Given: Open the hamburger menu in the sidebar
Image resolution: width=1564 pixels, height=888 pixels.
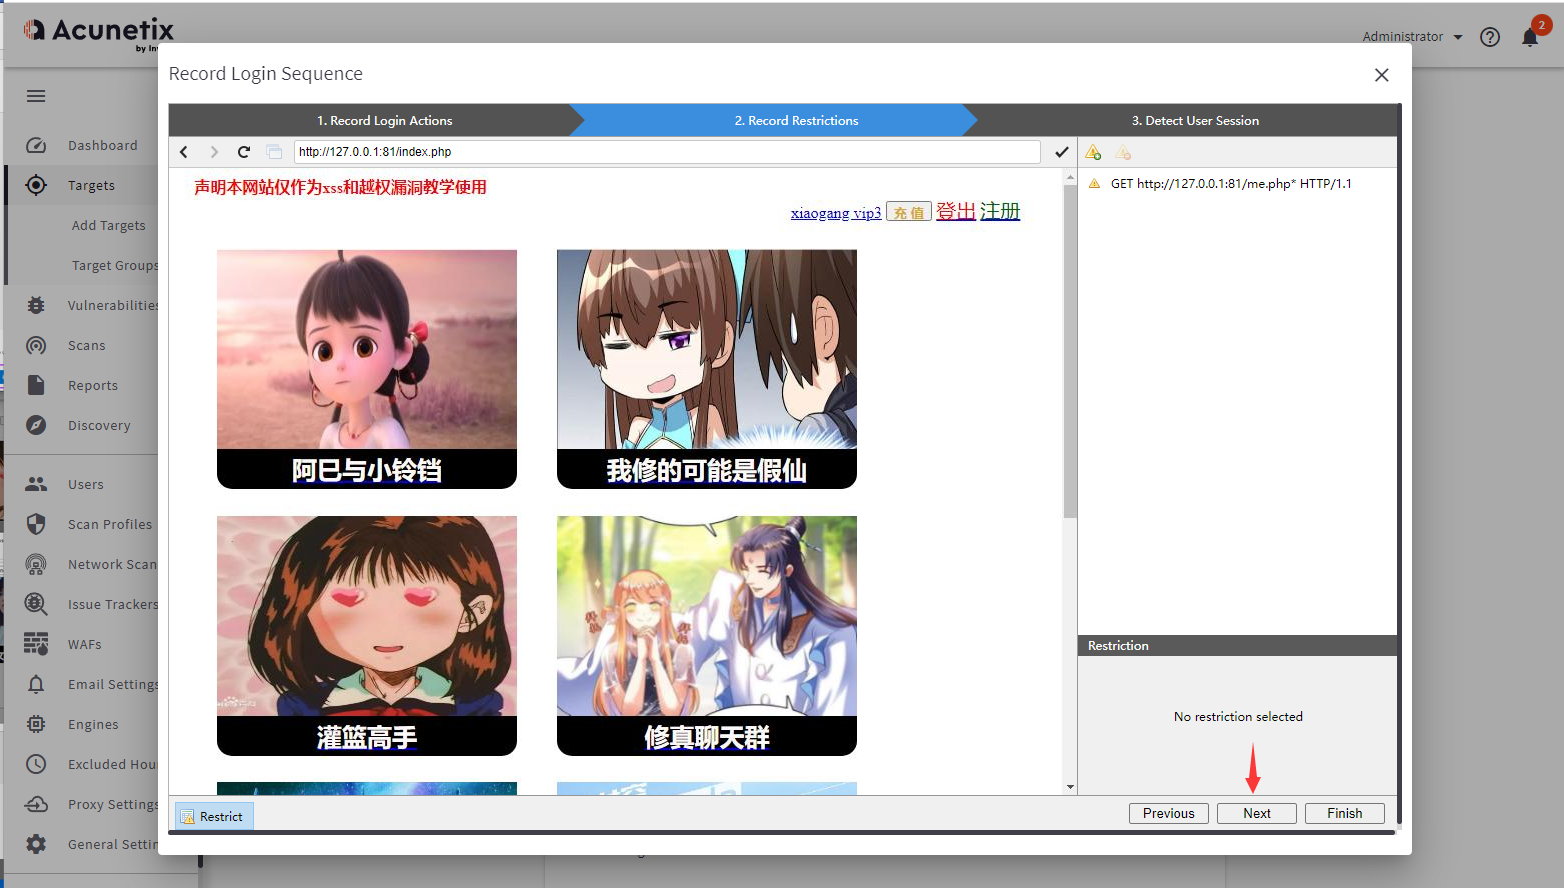Looking at the screenshot, I should pos(36,96).
